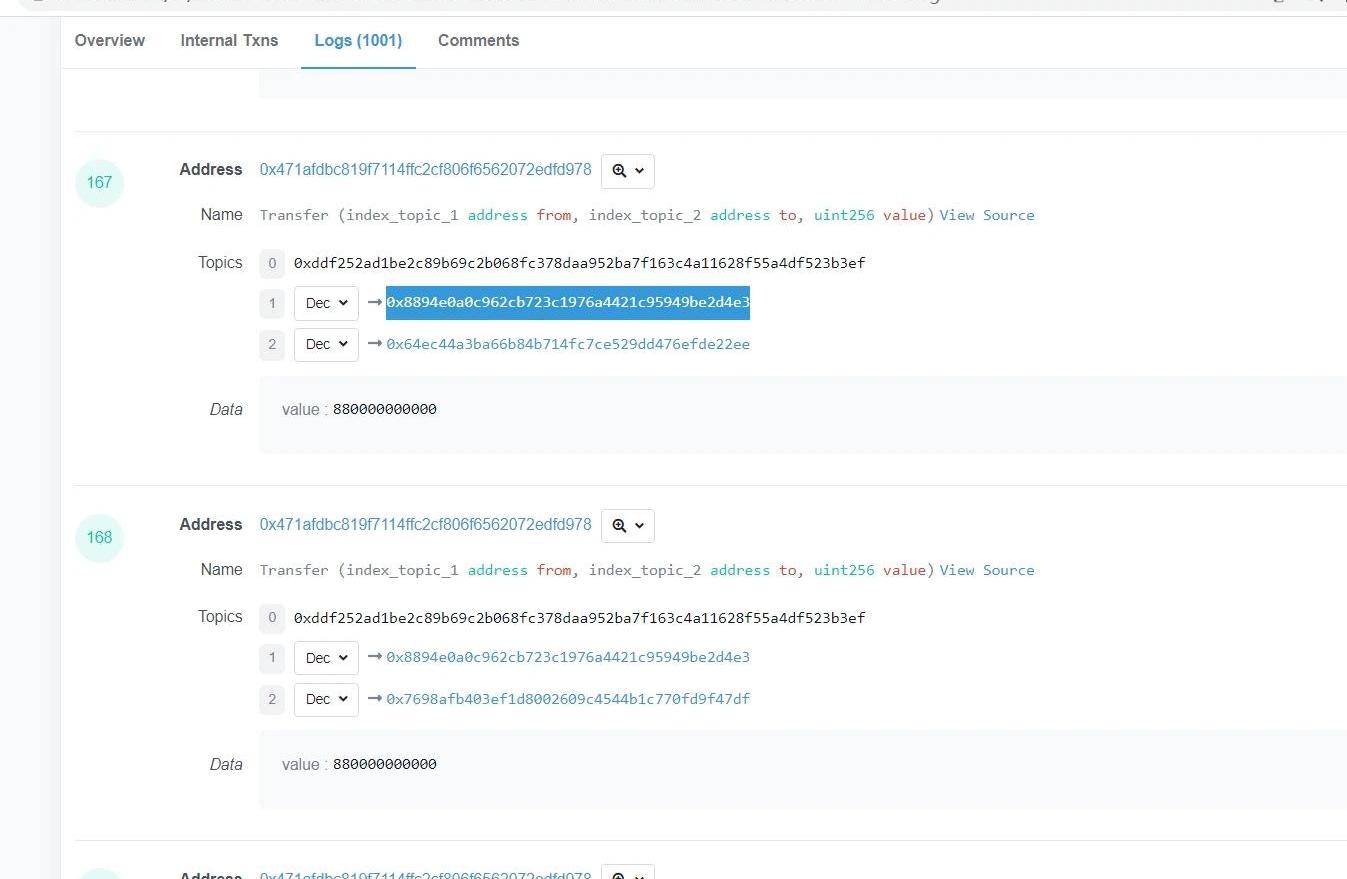This screenshot has width=1347, height=879.
Task: Click View Source link in log 168
Action: click(x=987, y=570)
